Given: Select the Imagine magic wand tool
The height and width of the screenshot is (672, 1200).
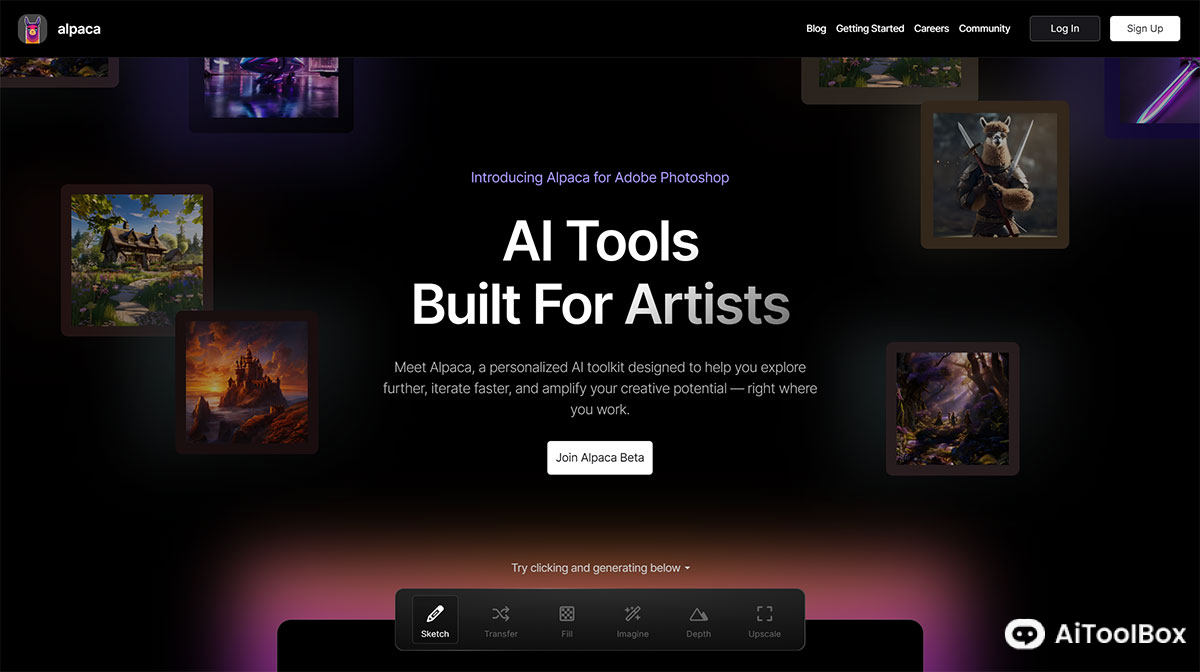Looking at the screenshot, I should [633, 620].
